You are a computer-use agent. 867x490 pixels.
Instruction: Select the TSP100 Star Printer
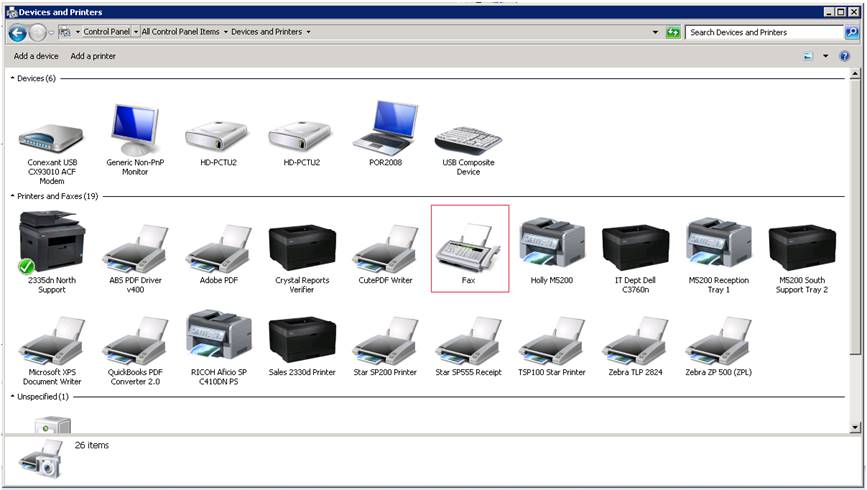click(552, 347)
